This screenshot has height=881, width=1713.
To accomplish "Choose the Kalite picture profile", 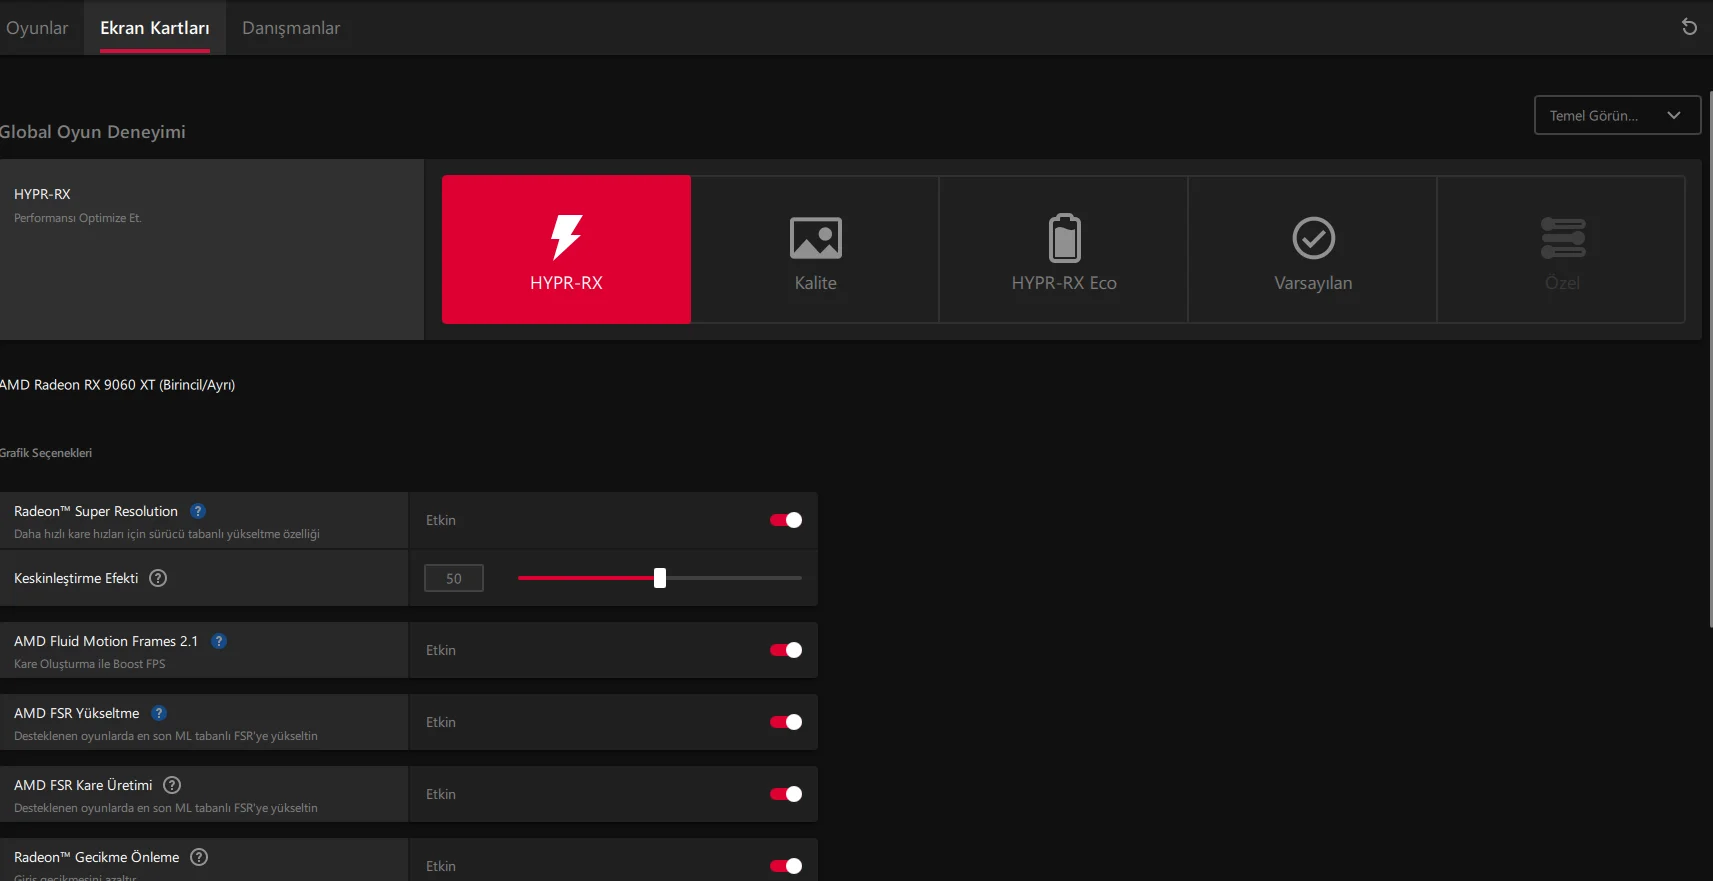I will click(815, 249).
